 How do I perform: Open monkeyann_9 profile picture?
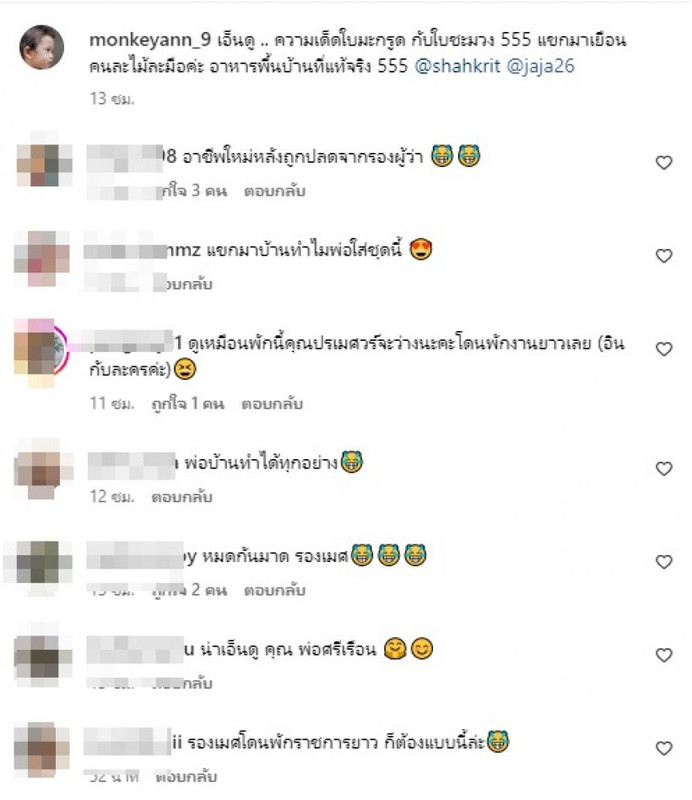point(41,47)
